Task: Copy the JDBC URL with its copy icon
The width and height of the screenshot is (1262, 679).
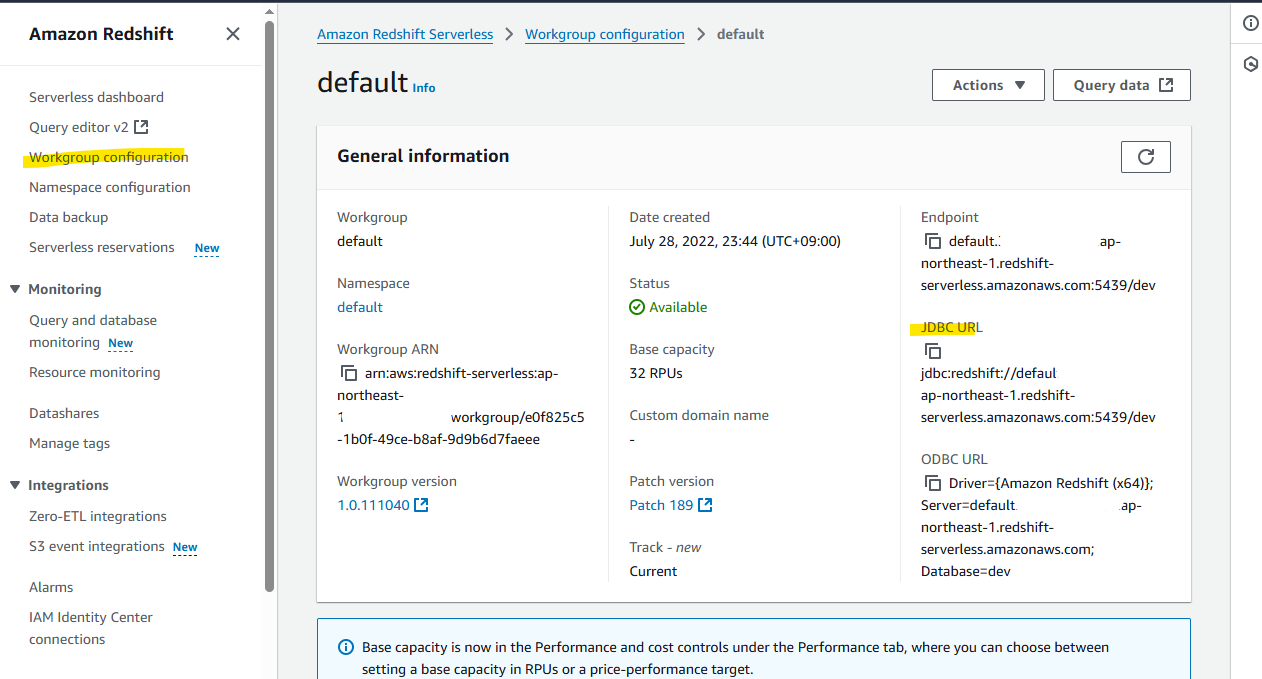Action: [932, 351]
